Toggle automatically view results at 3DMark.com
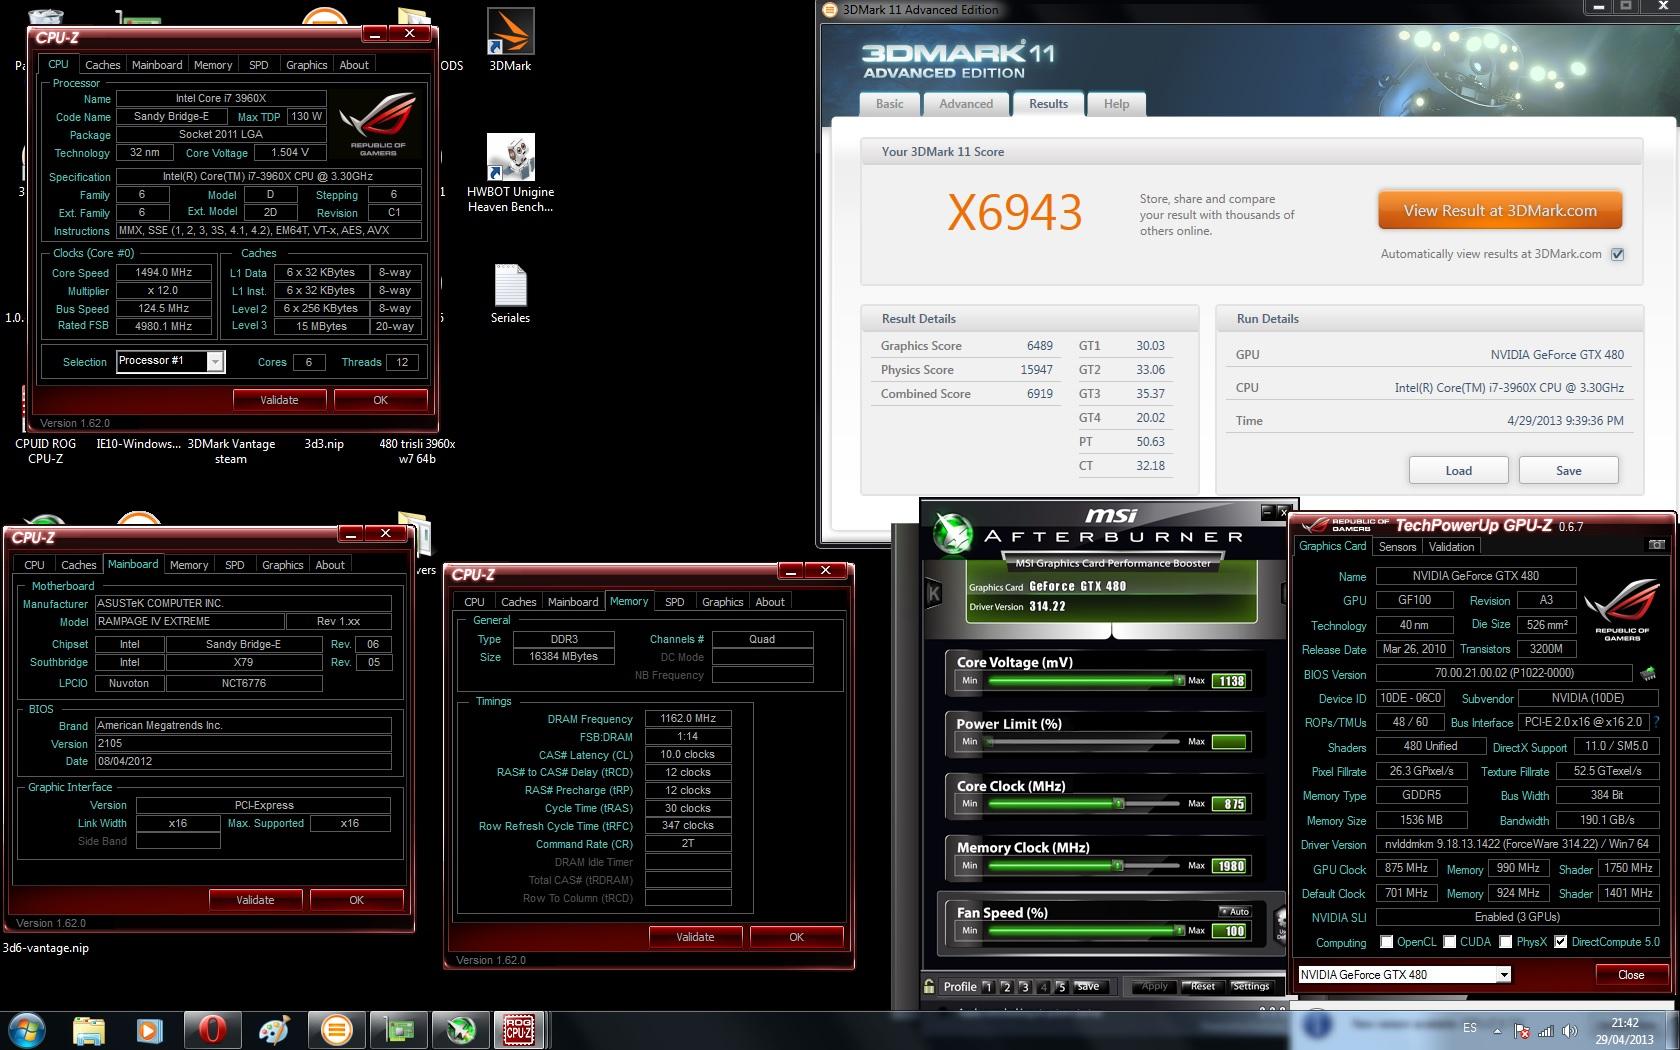Image resolution: width=1680 pixels, height=1050 pixels. point(1617,254)
